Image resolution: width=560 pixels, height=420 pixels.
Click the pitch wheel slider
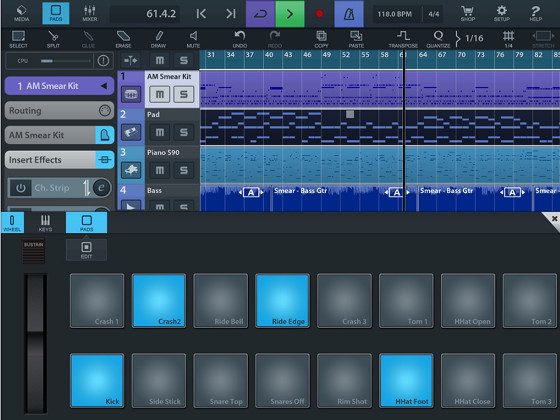pyautogui.click(x=35, y=343)
